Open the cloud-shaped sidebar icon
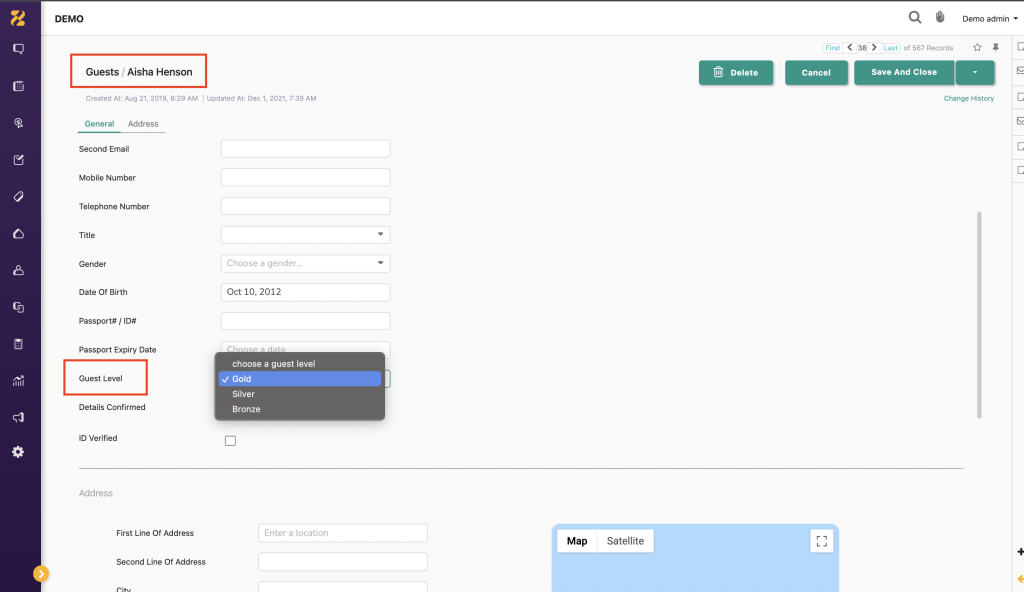This screenshot has width=1024, height=592. [18, 234]
